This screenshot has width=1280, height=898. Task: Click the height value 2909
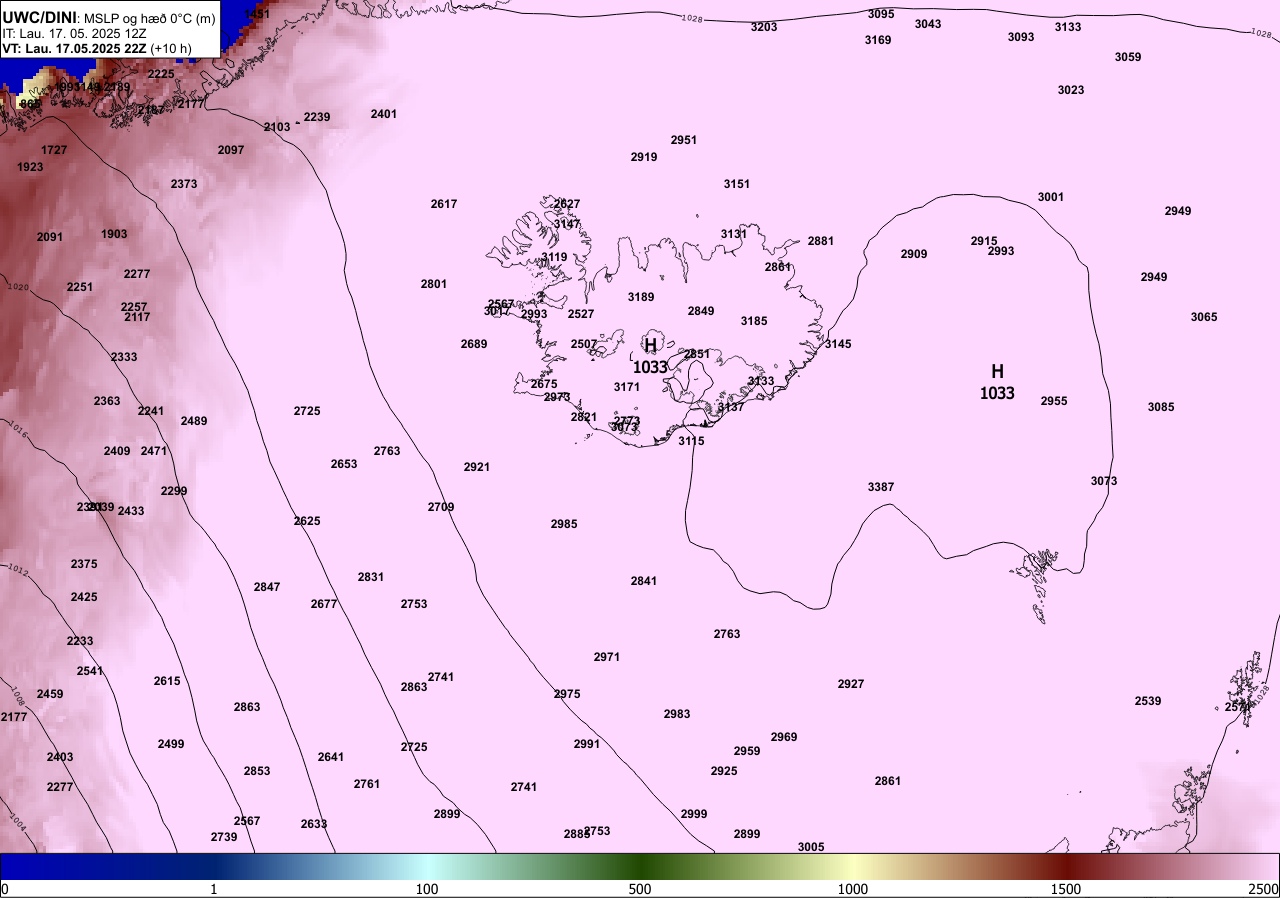pyautogui.click(x=914, y=254)
